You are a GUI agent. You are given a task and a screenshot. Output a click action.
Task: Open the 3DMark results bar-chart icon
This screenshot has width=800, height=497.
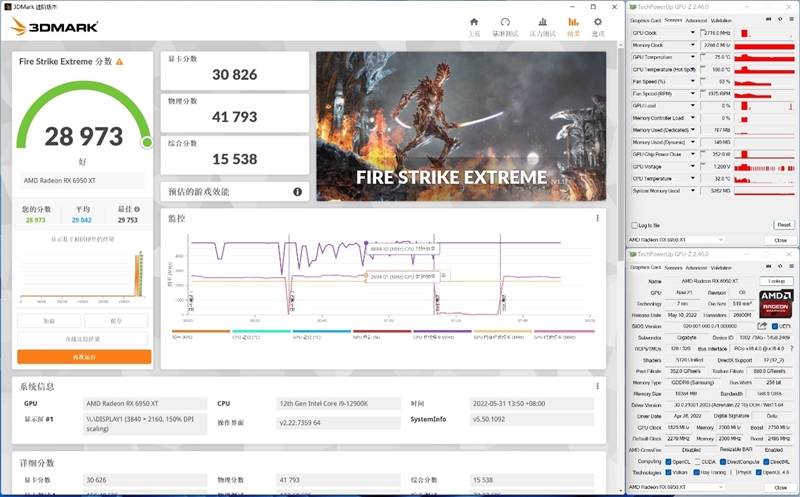tap(573, 22)
